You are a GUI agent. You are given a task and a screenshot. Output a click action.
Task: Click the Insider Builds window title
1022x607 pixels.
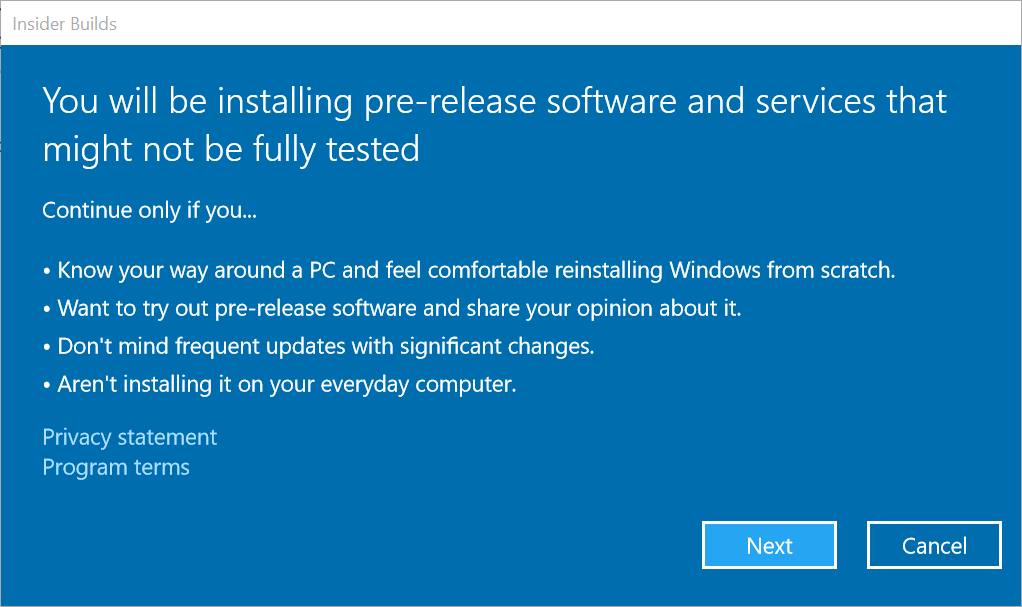point(65,23)
